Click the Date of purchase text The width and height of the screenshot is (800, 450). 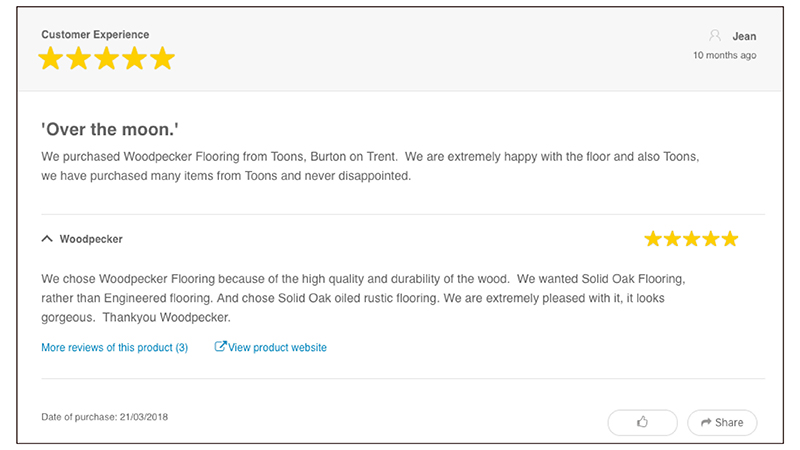105,416
